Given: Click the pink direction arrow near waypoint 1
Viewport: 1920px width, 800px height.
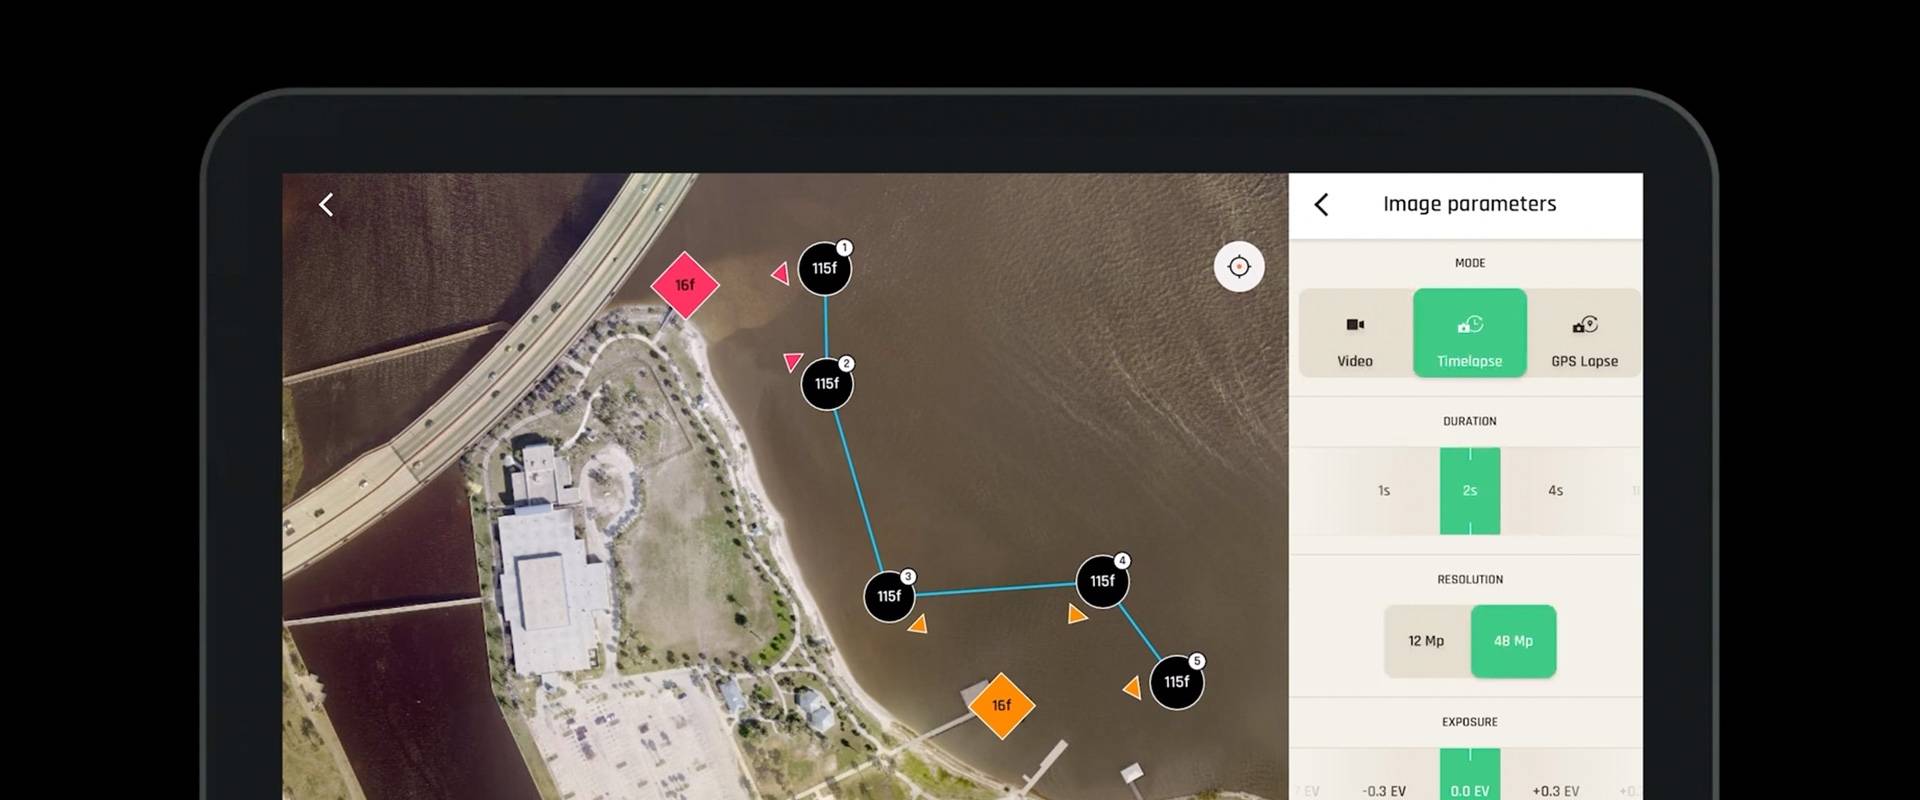Looking at the screenshot, I should [780, 272].
